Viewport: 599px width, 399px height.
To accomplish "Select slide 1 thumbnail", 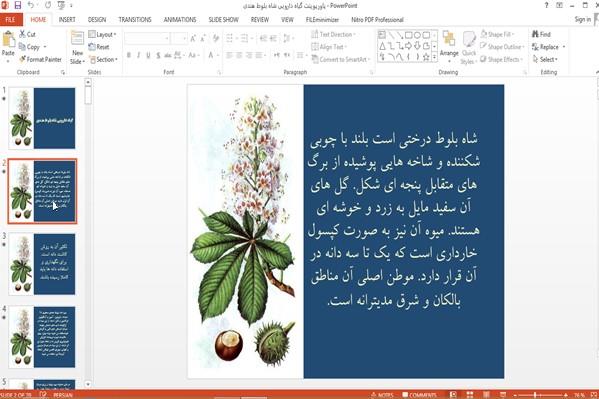I will [42, 118].
